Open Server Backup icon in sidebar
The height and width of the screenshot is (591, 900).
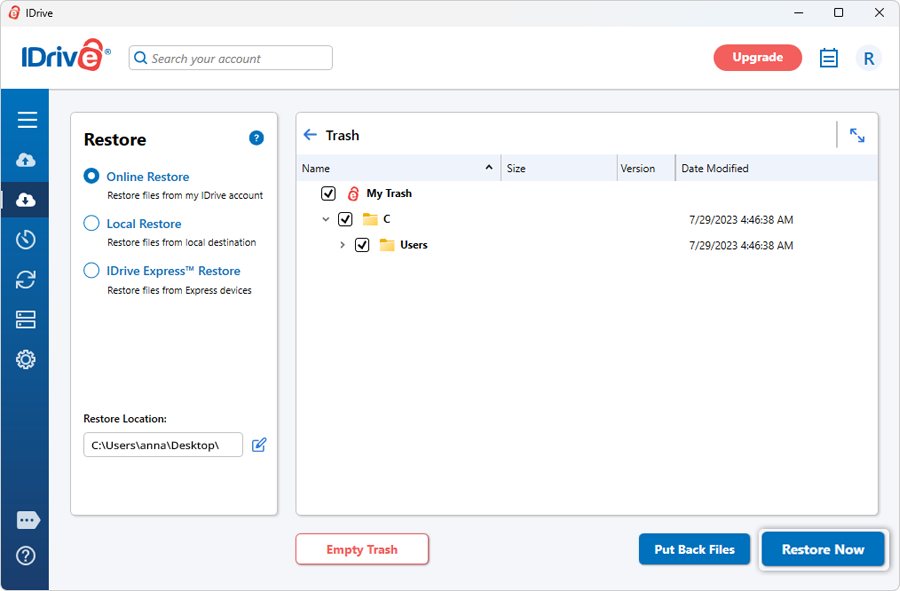coord(27,320)
